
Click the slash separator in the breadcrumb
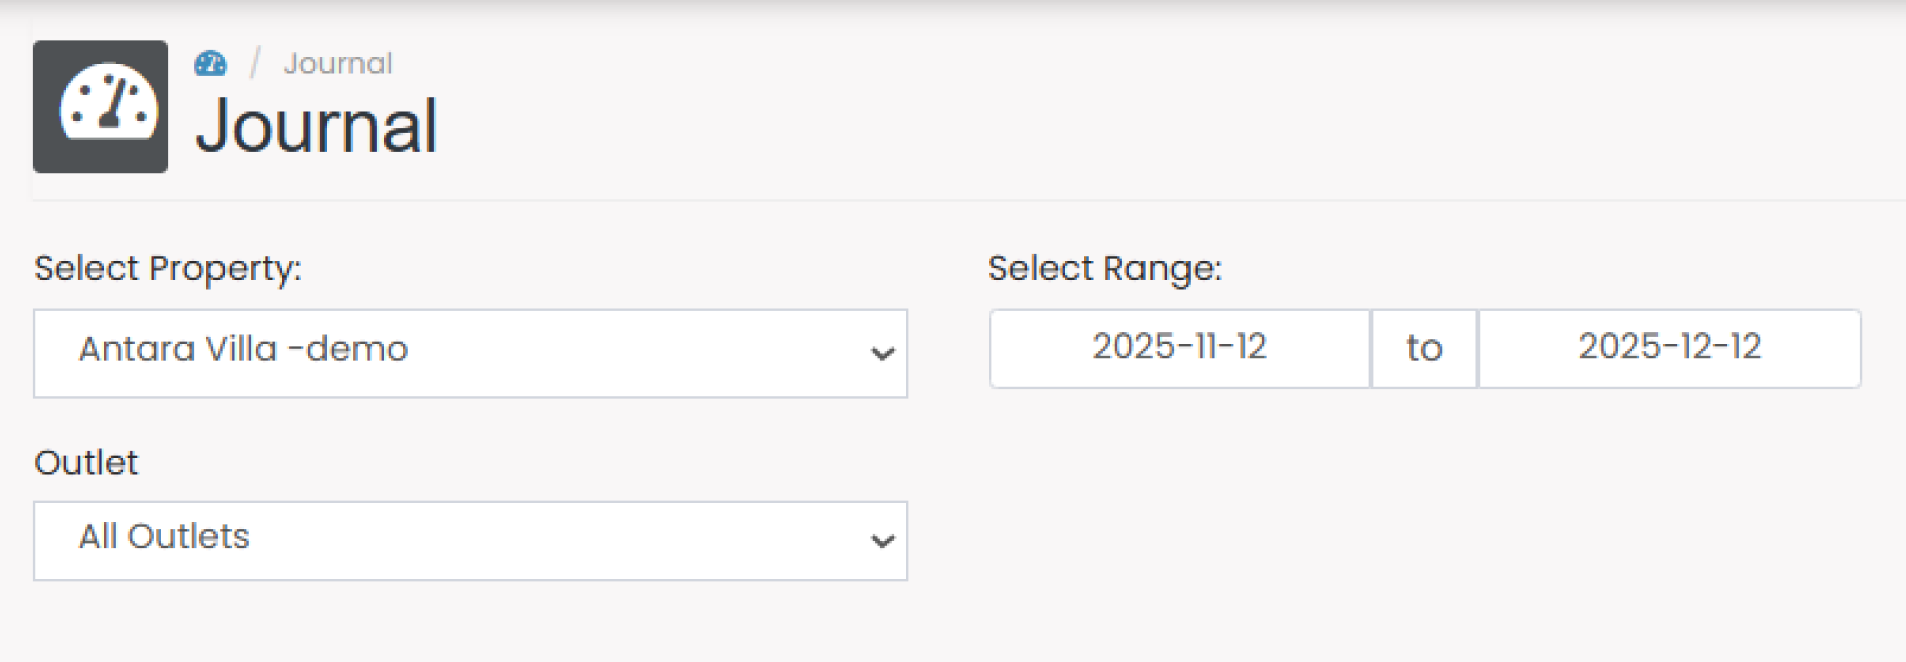(255, 64)
